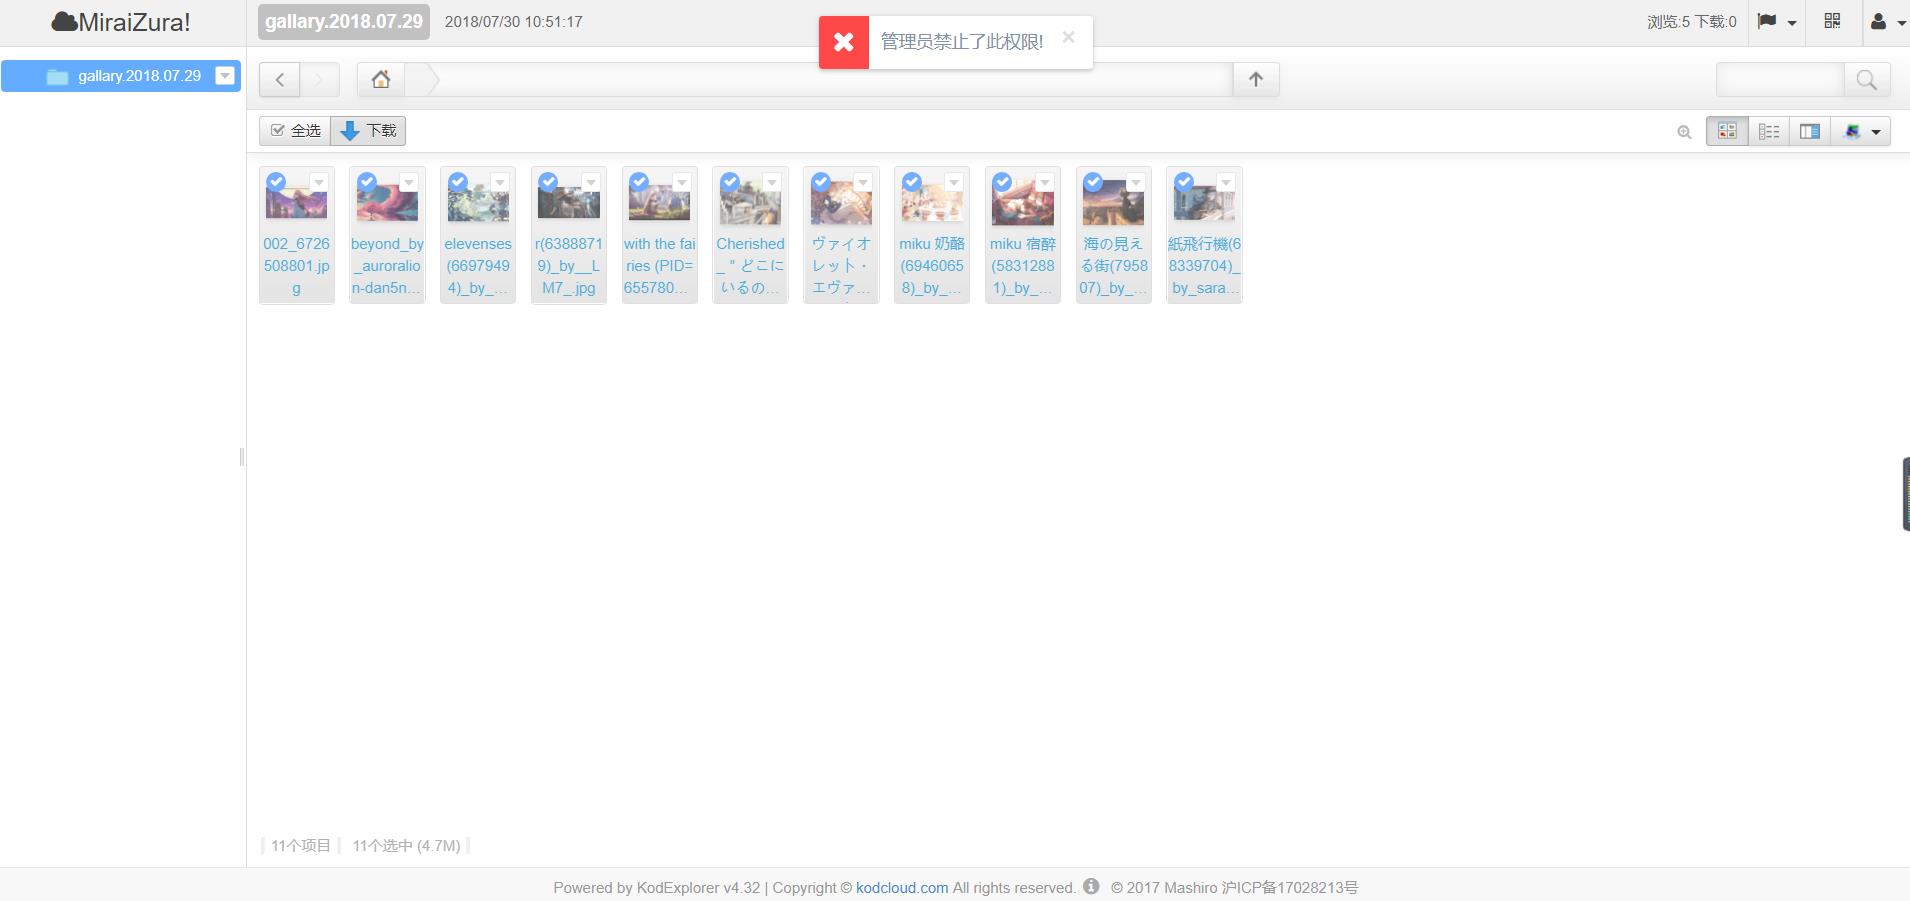The image size is (1910, 901).
Task: Click the gallary.2018.07.29 title badge
Action: [344, 22]
